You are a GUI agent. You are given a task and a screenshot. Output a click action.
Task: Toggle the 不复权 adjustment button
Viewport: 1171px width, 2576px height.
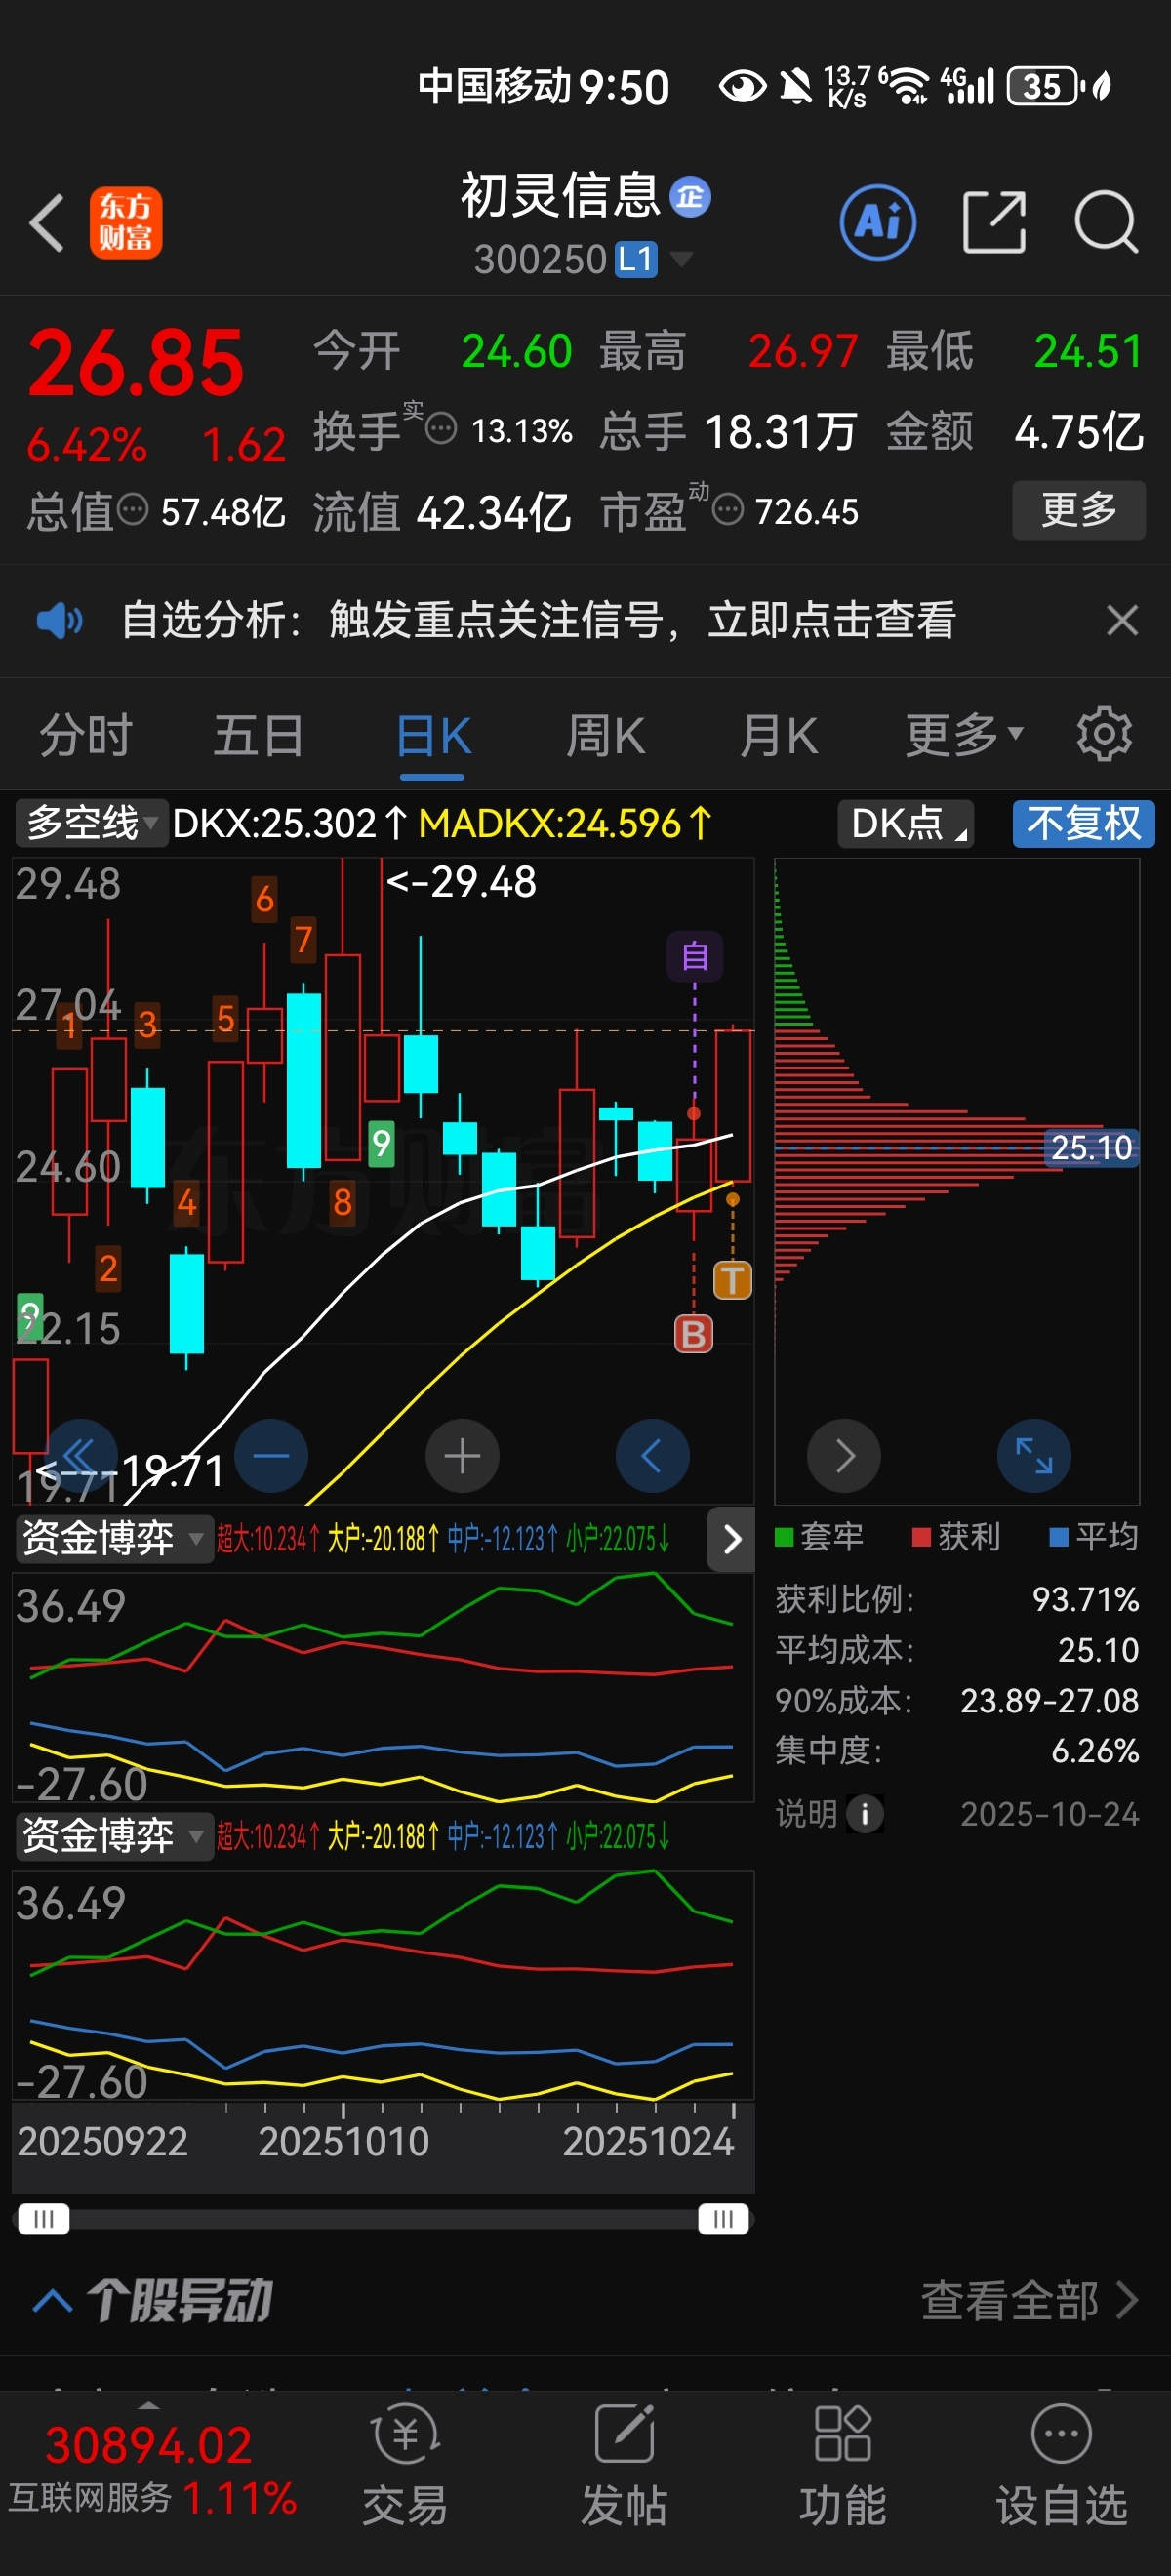click(1084, 824)
